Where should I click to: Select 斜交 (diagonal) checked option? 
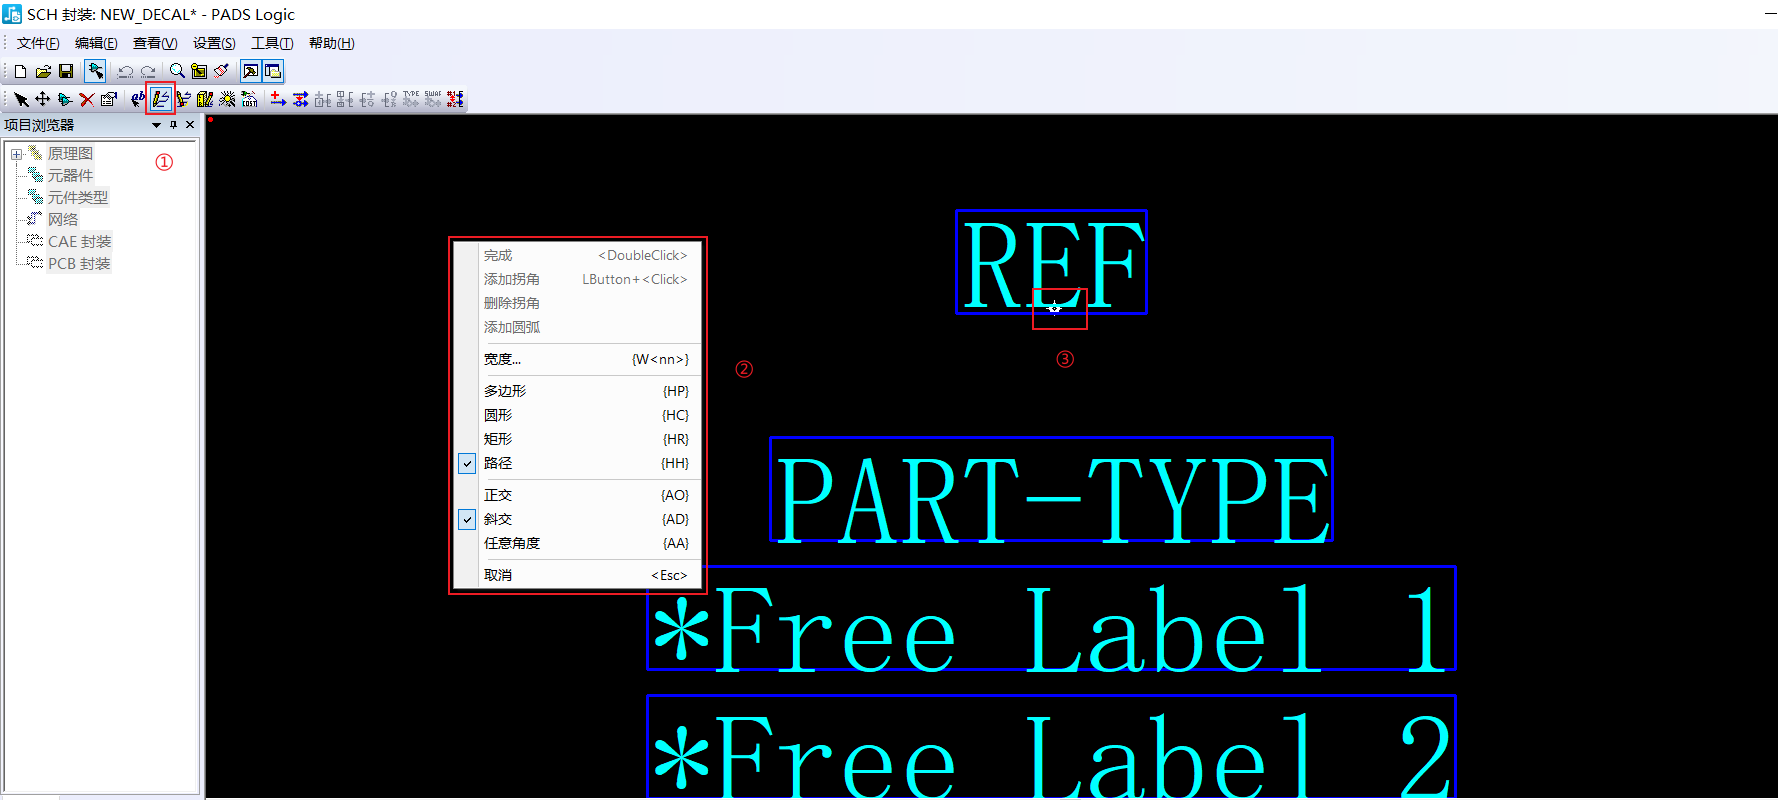[x=578, y=519]
